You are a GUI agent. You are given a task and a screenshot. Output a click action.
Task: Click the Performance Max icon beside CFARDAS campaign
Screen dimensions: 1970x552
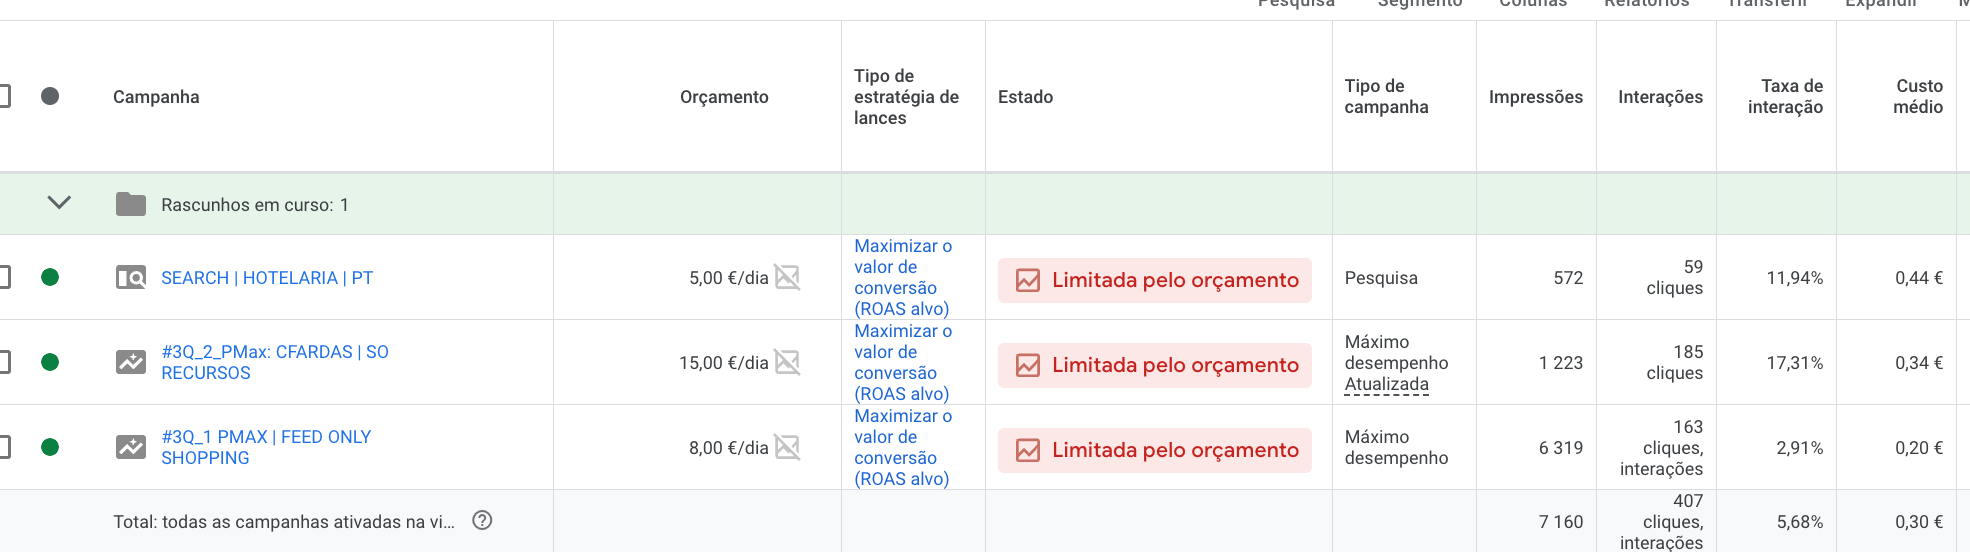(x=131, y=362)
